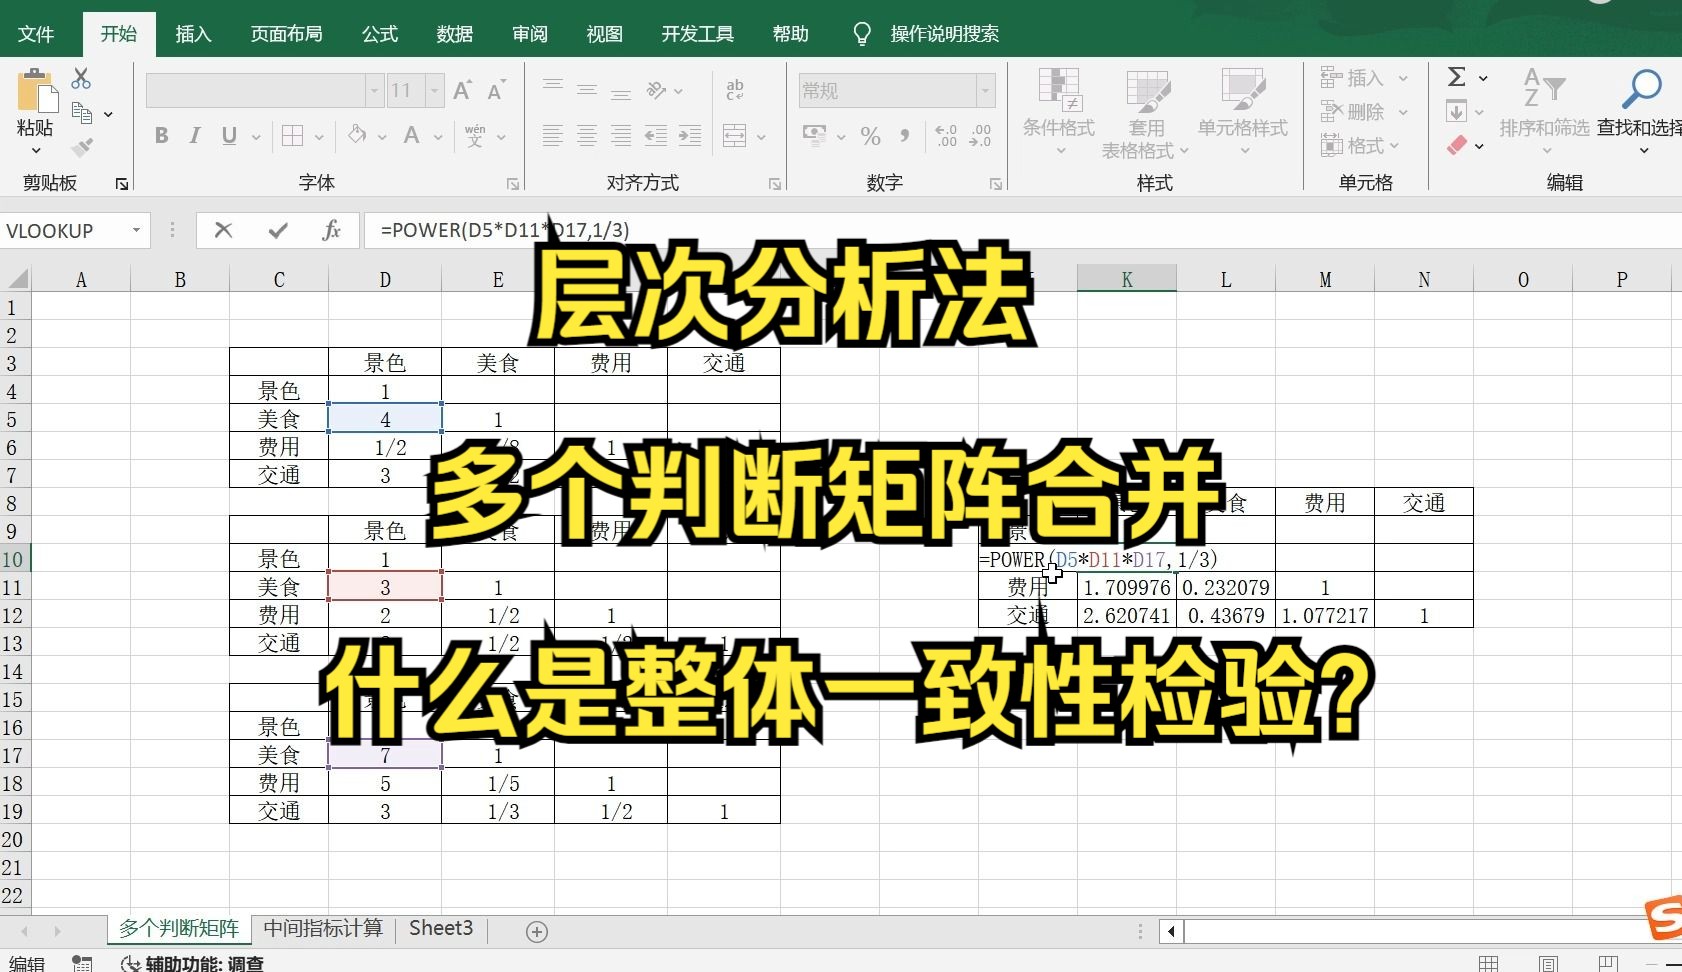The image size is (1682, 972).
Task: Click Align Left
Action: [x=553, y=136]
